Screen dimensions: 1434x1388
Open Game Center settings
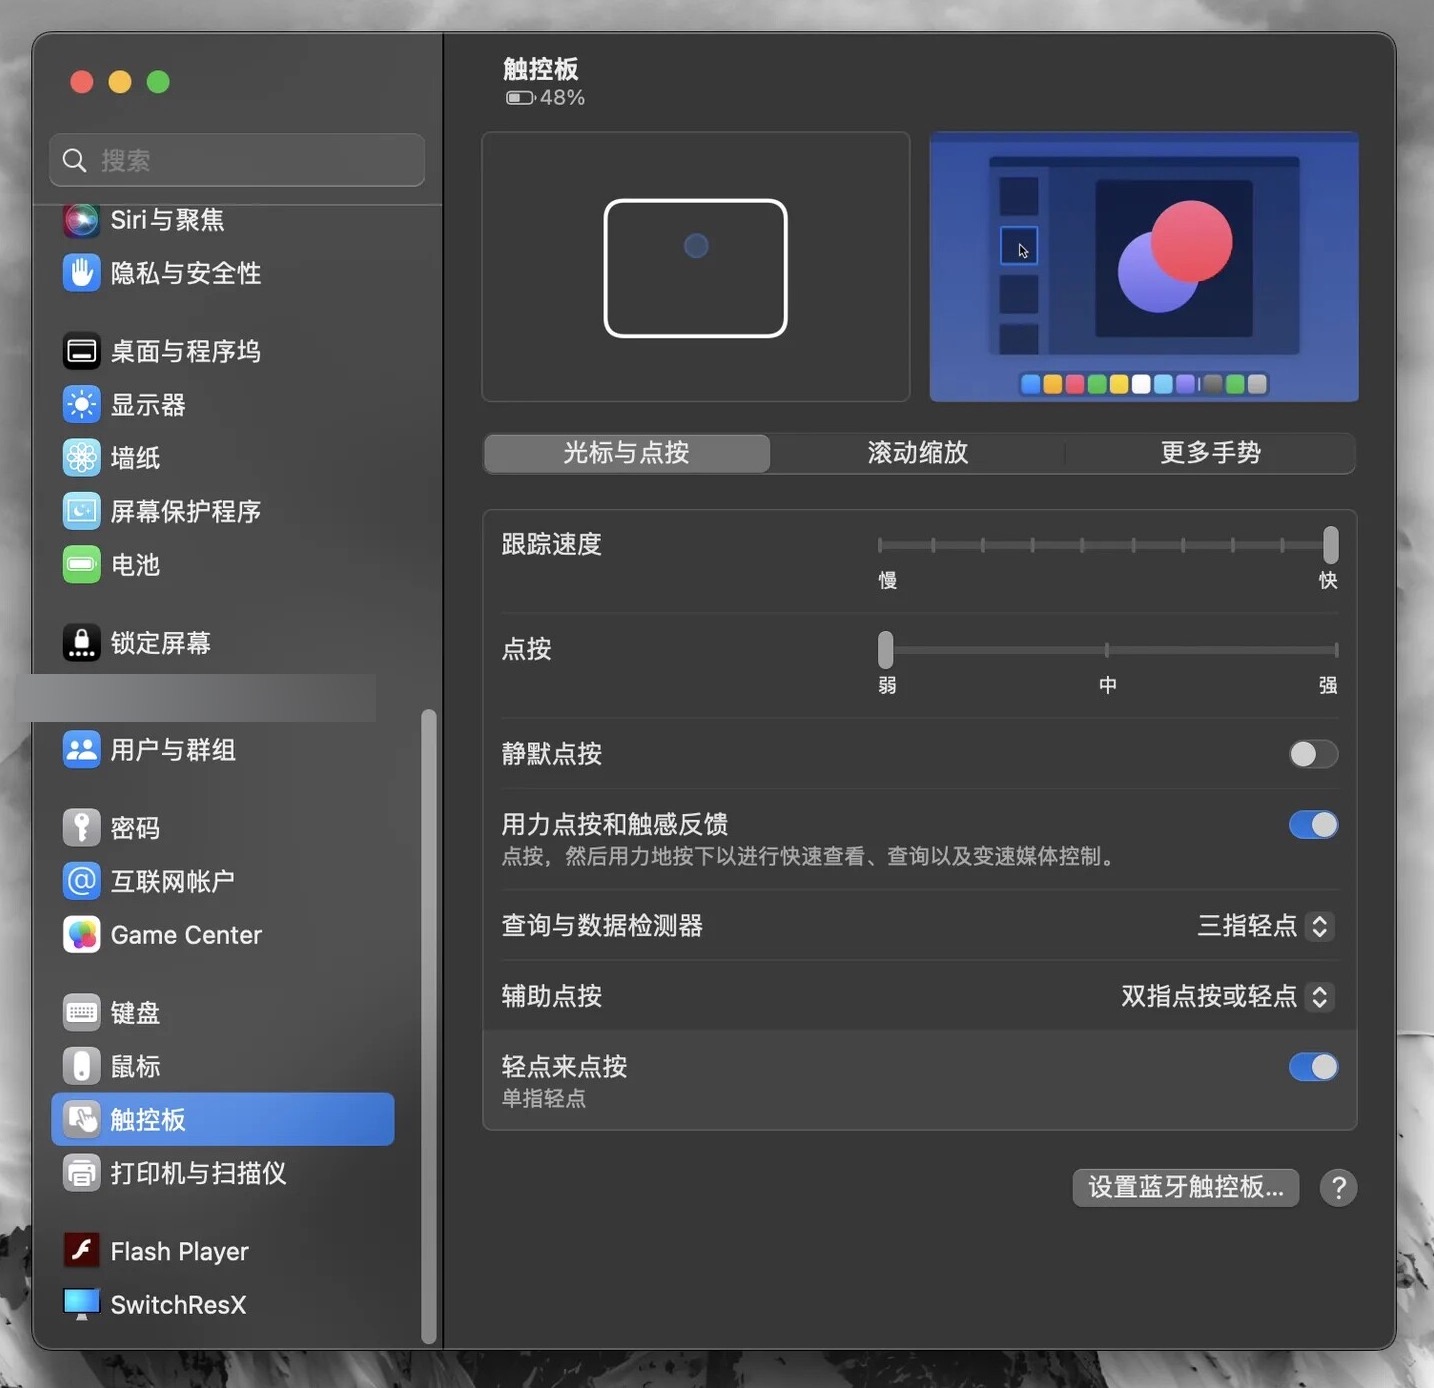(x=184, y=934)
